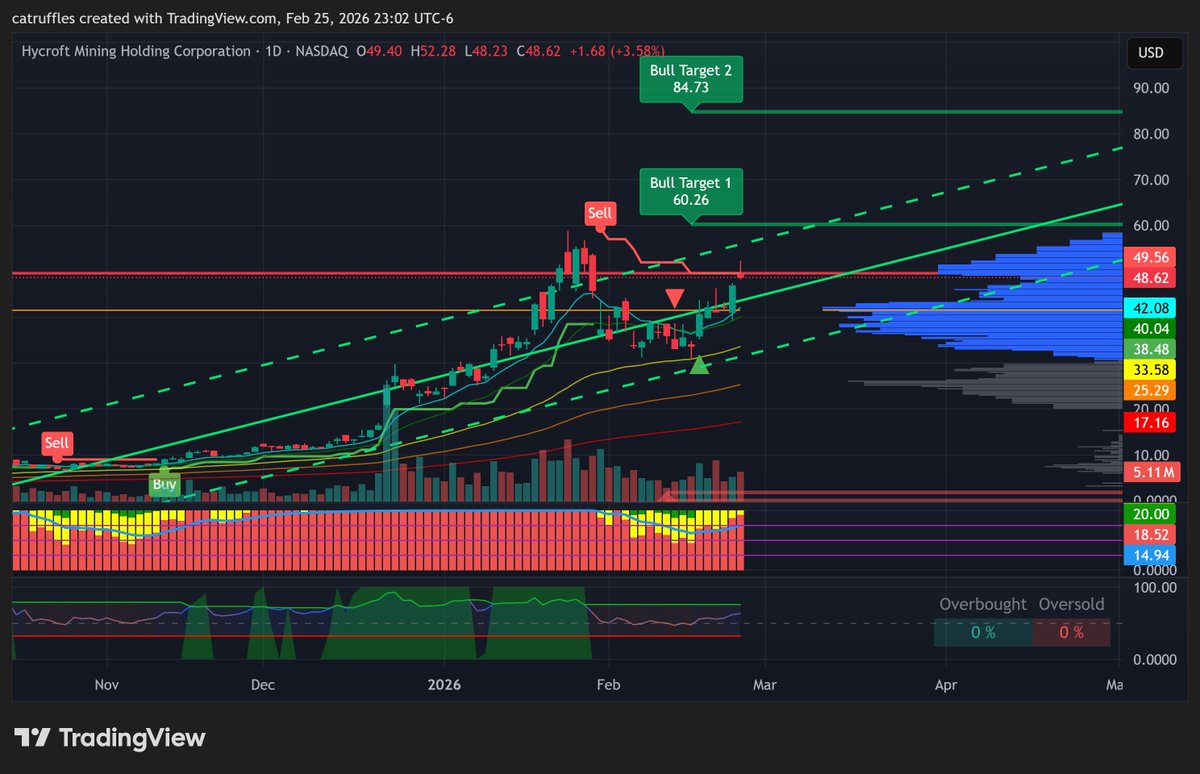This screenshot has height=774, width=1200.
Task: Click the orange 25.29 price label
Action: click(1151, 390)
